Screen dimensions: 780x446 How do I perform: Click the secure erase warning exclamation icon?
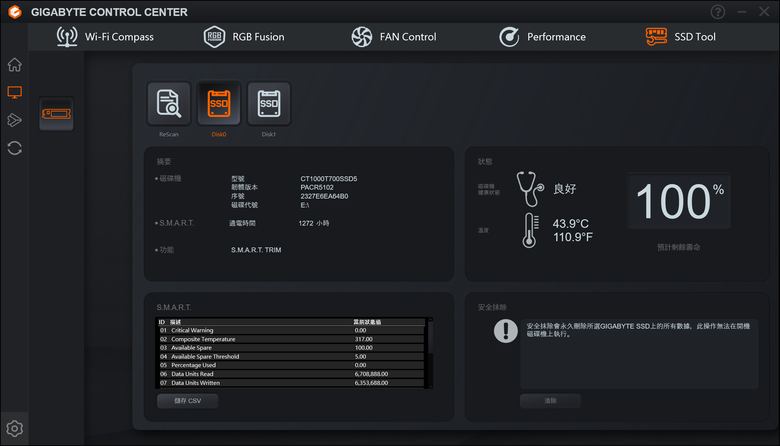tap(506, 331)
